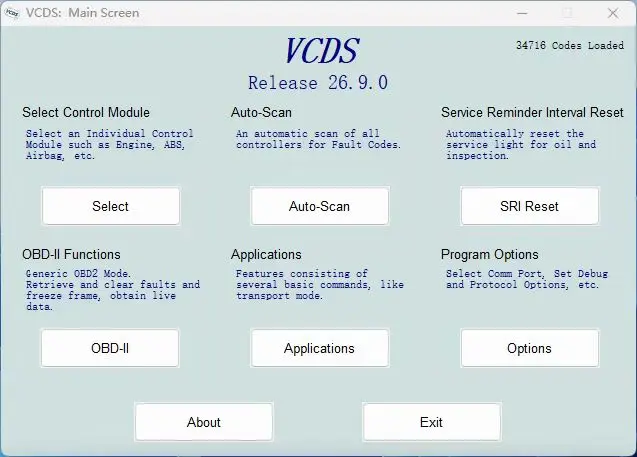Image resolution: width=637 pixels, height=457 pixels.
Task: Click 'Generic OBD2 Mode' description text
Action: (113, 290)
